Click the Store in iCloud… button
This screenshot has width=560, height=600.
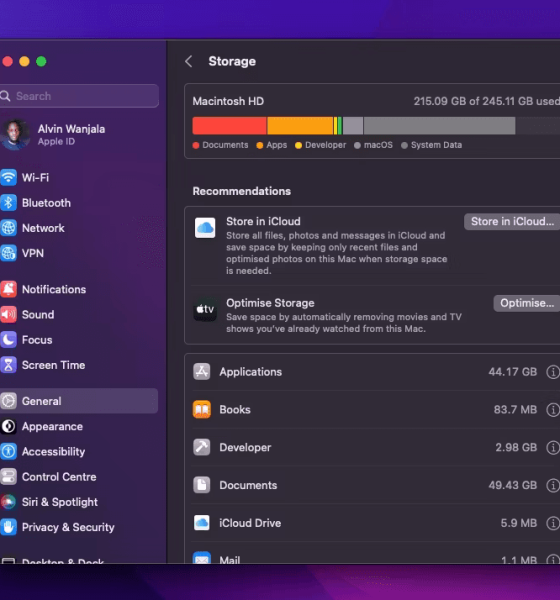[512, 222]
